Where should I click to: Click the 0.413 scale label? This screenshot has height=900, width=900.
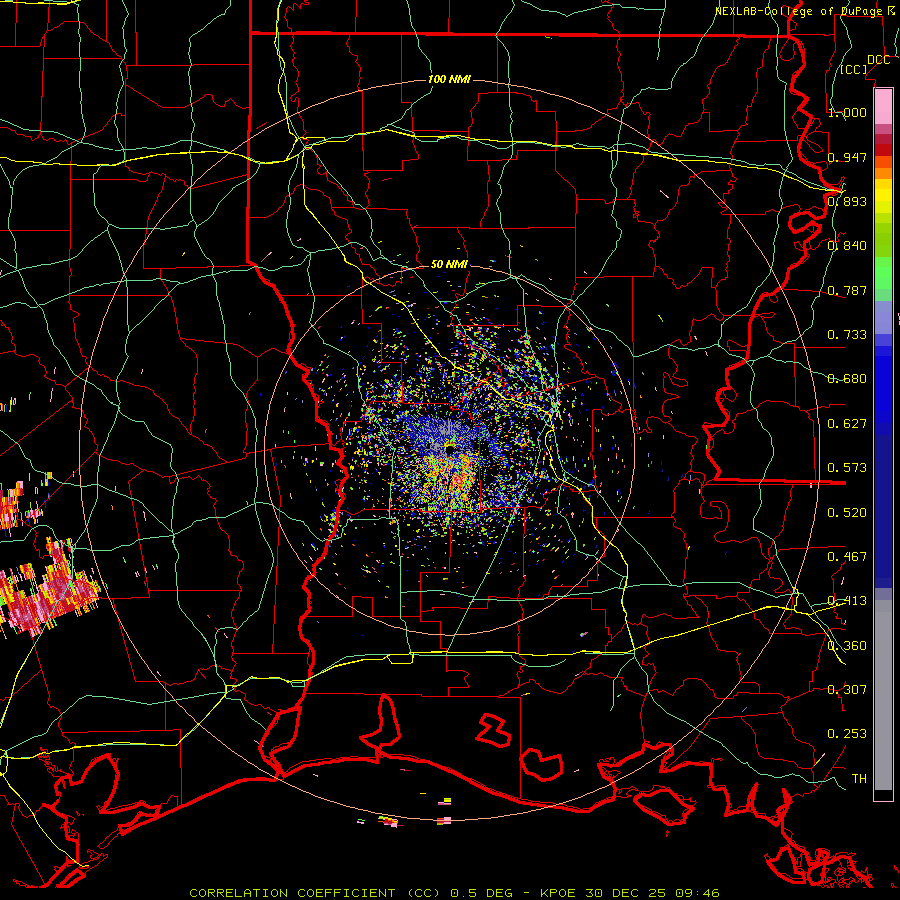point(847,601)
